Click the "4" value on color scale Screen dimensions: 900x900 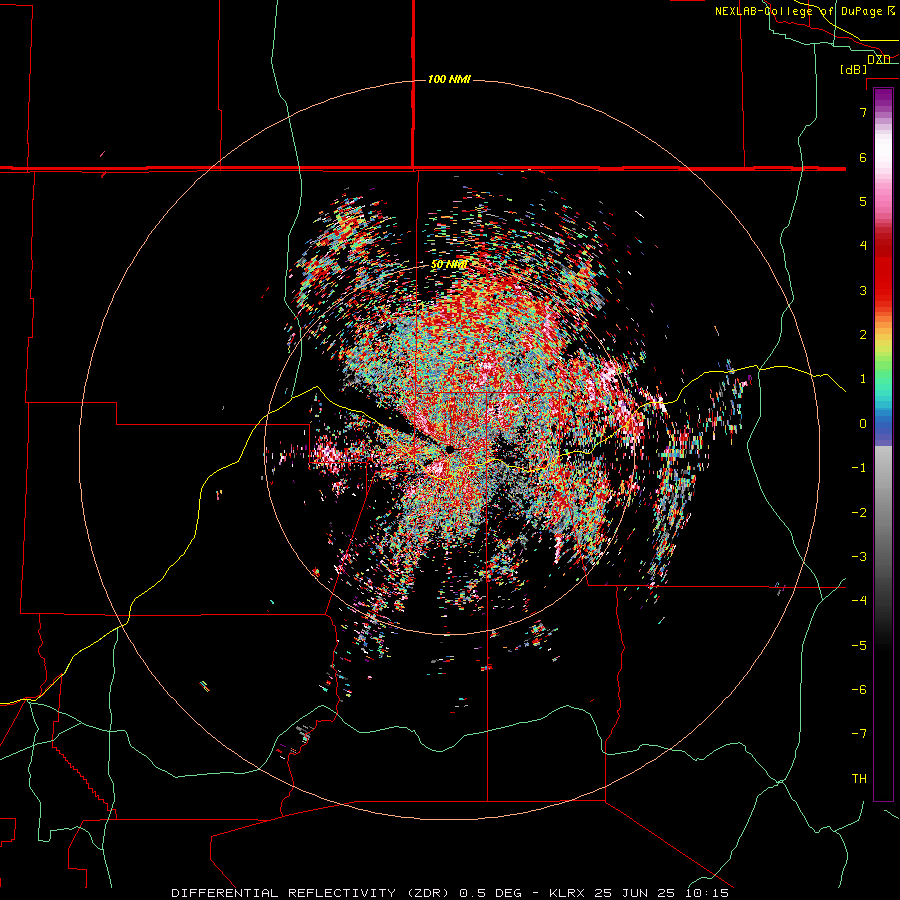[x=863, y=245]
